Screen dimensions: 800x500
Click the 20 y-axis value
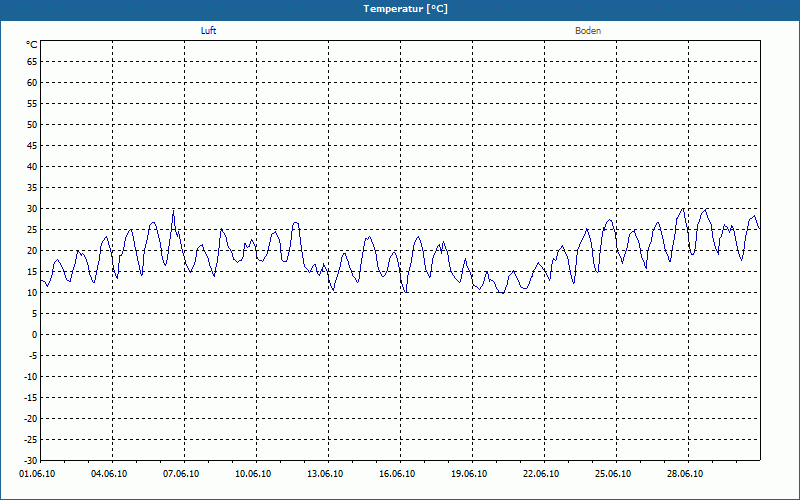[32, 251]
